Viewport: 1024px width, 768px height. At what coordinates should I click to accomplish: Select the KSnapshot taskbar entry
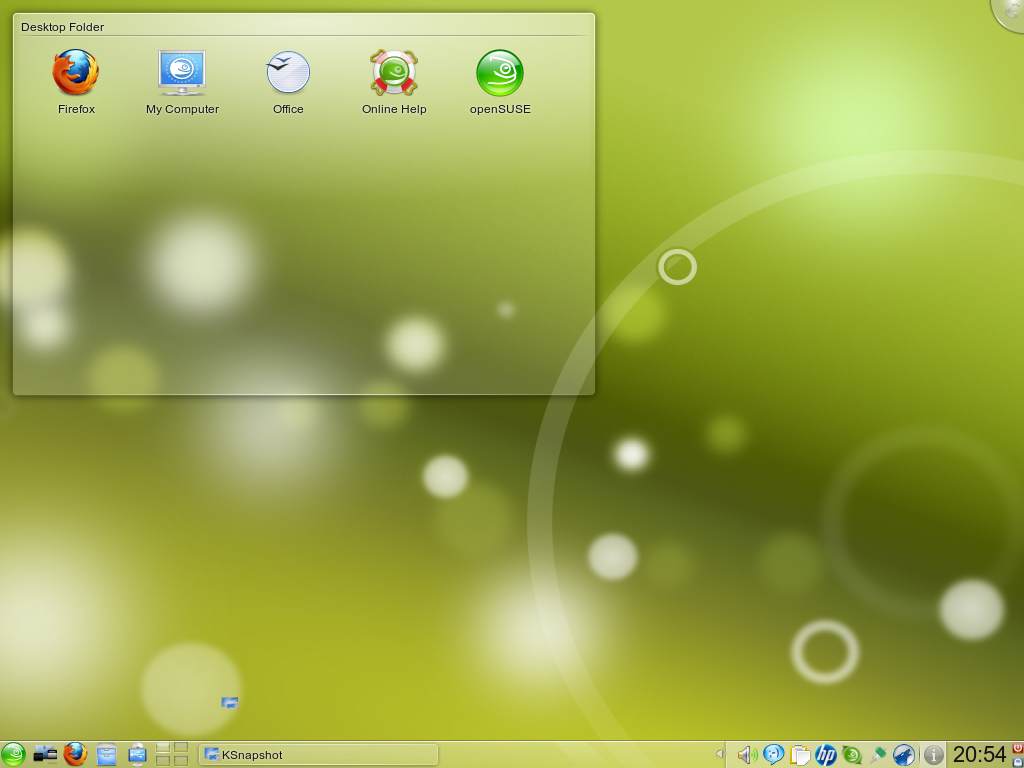[x=318, y=755]
